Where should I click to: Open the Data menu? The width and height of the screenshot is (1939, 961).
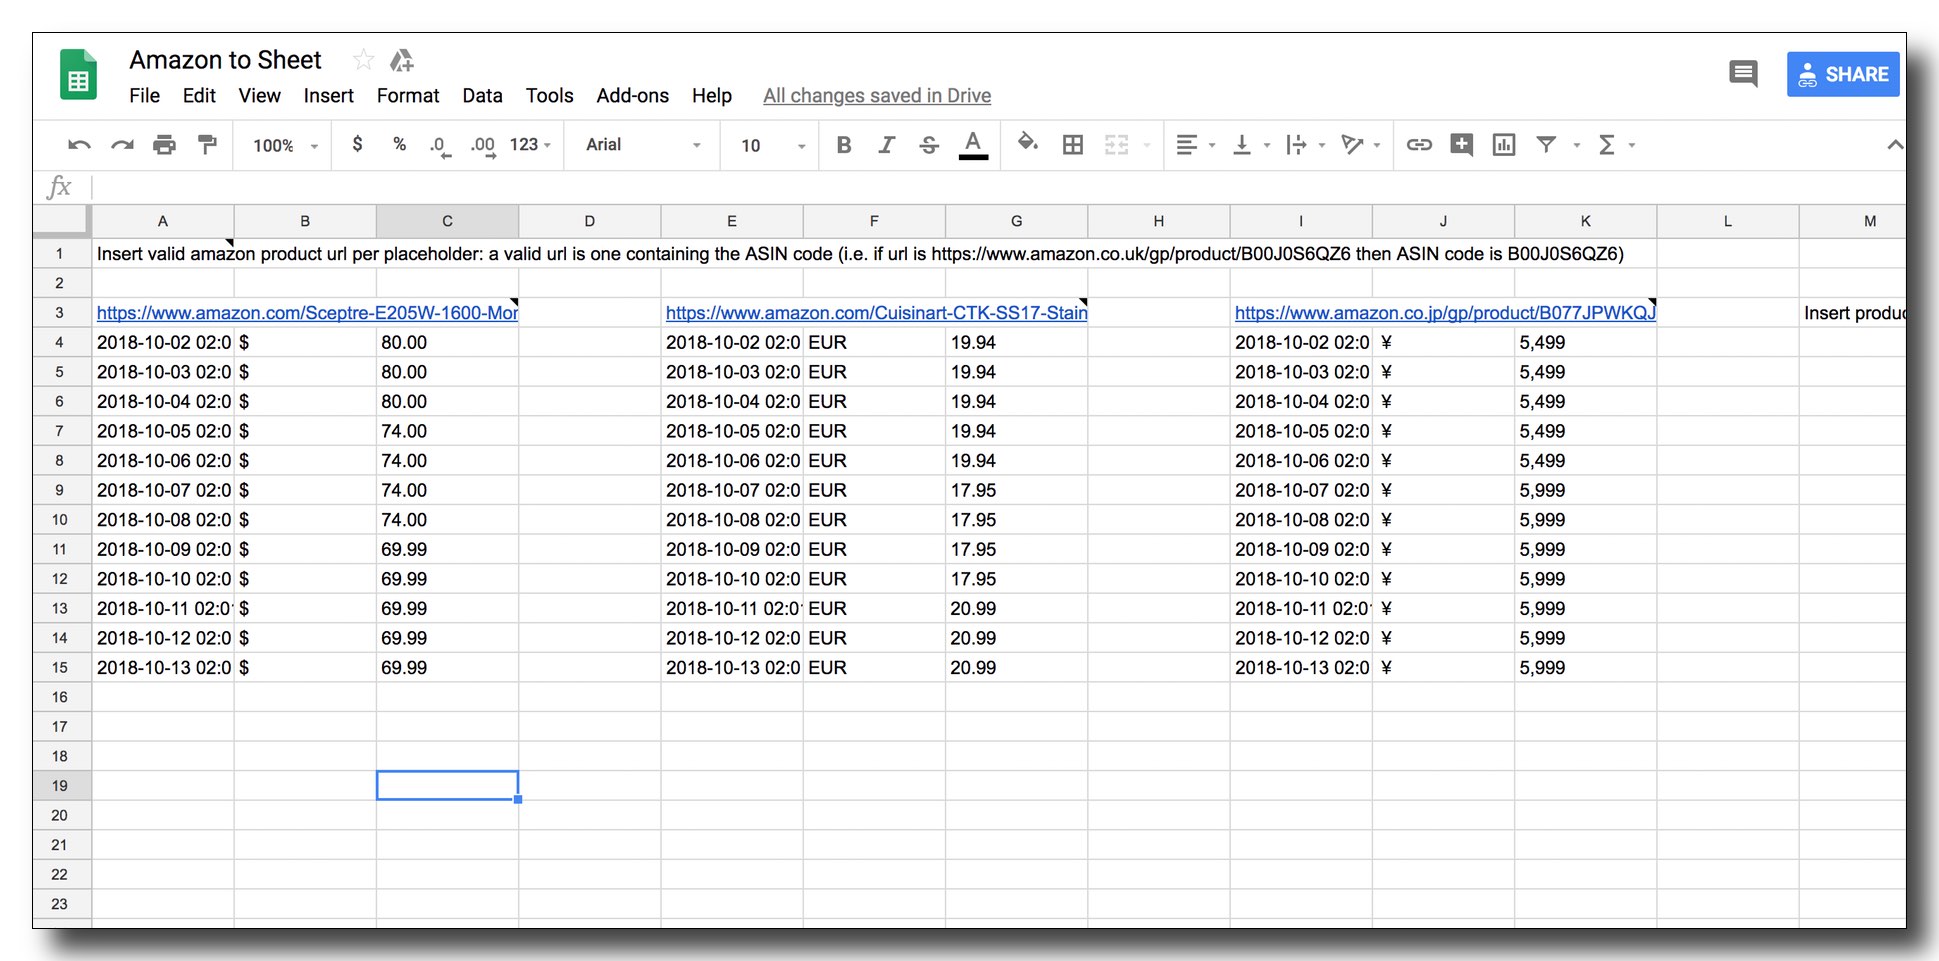pyautogui.click(x=482, y=96)
